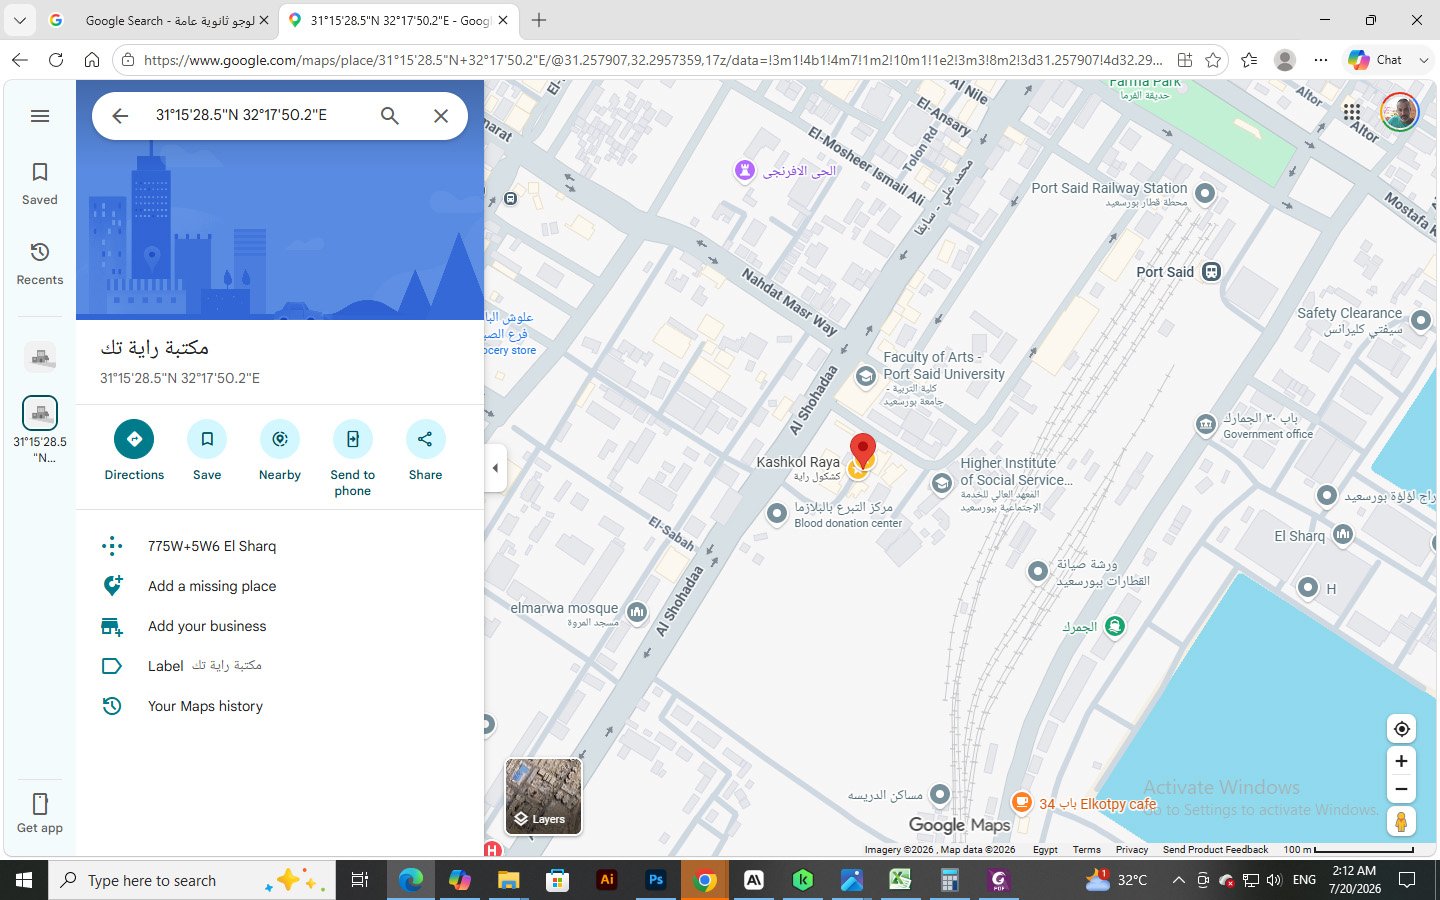Close the Google Search tab
This screenshot has height=900, width=1440.
[264, 20]
